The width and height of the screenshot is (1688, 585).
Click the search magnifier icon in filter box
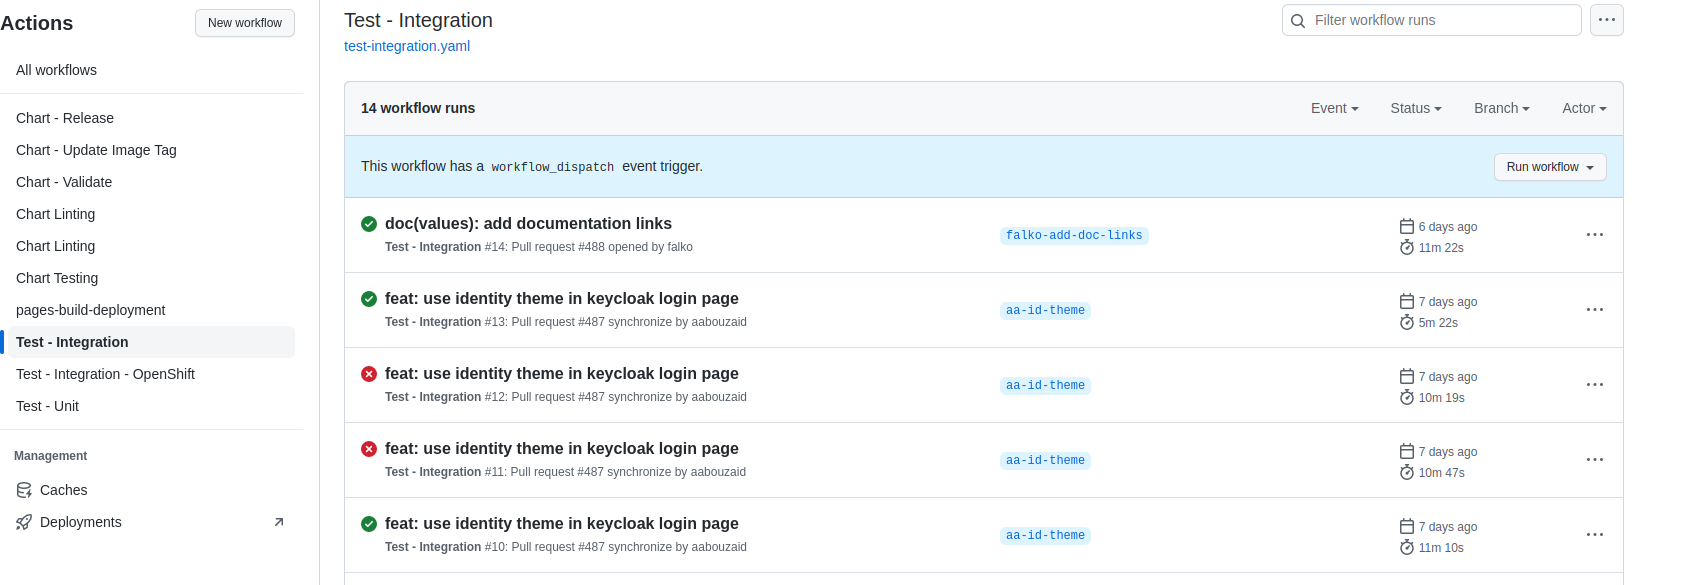(1298, 21)
